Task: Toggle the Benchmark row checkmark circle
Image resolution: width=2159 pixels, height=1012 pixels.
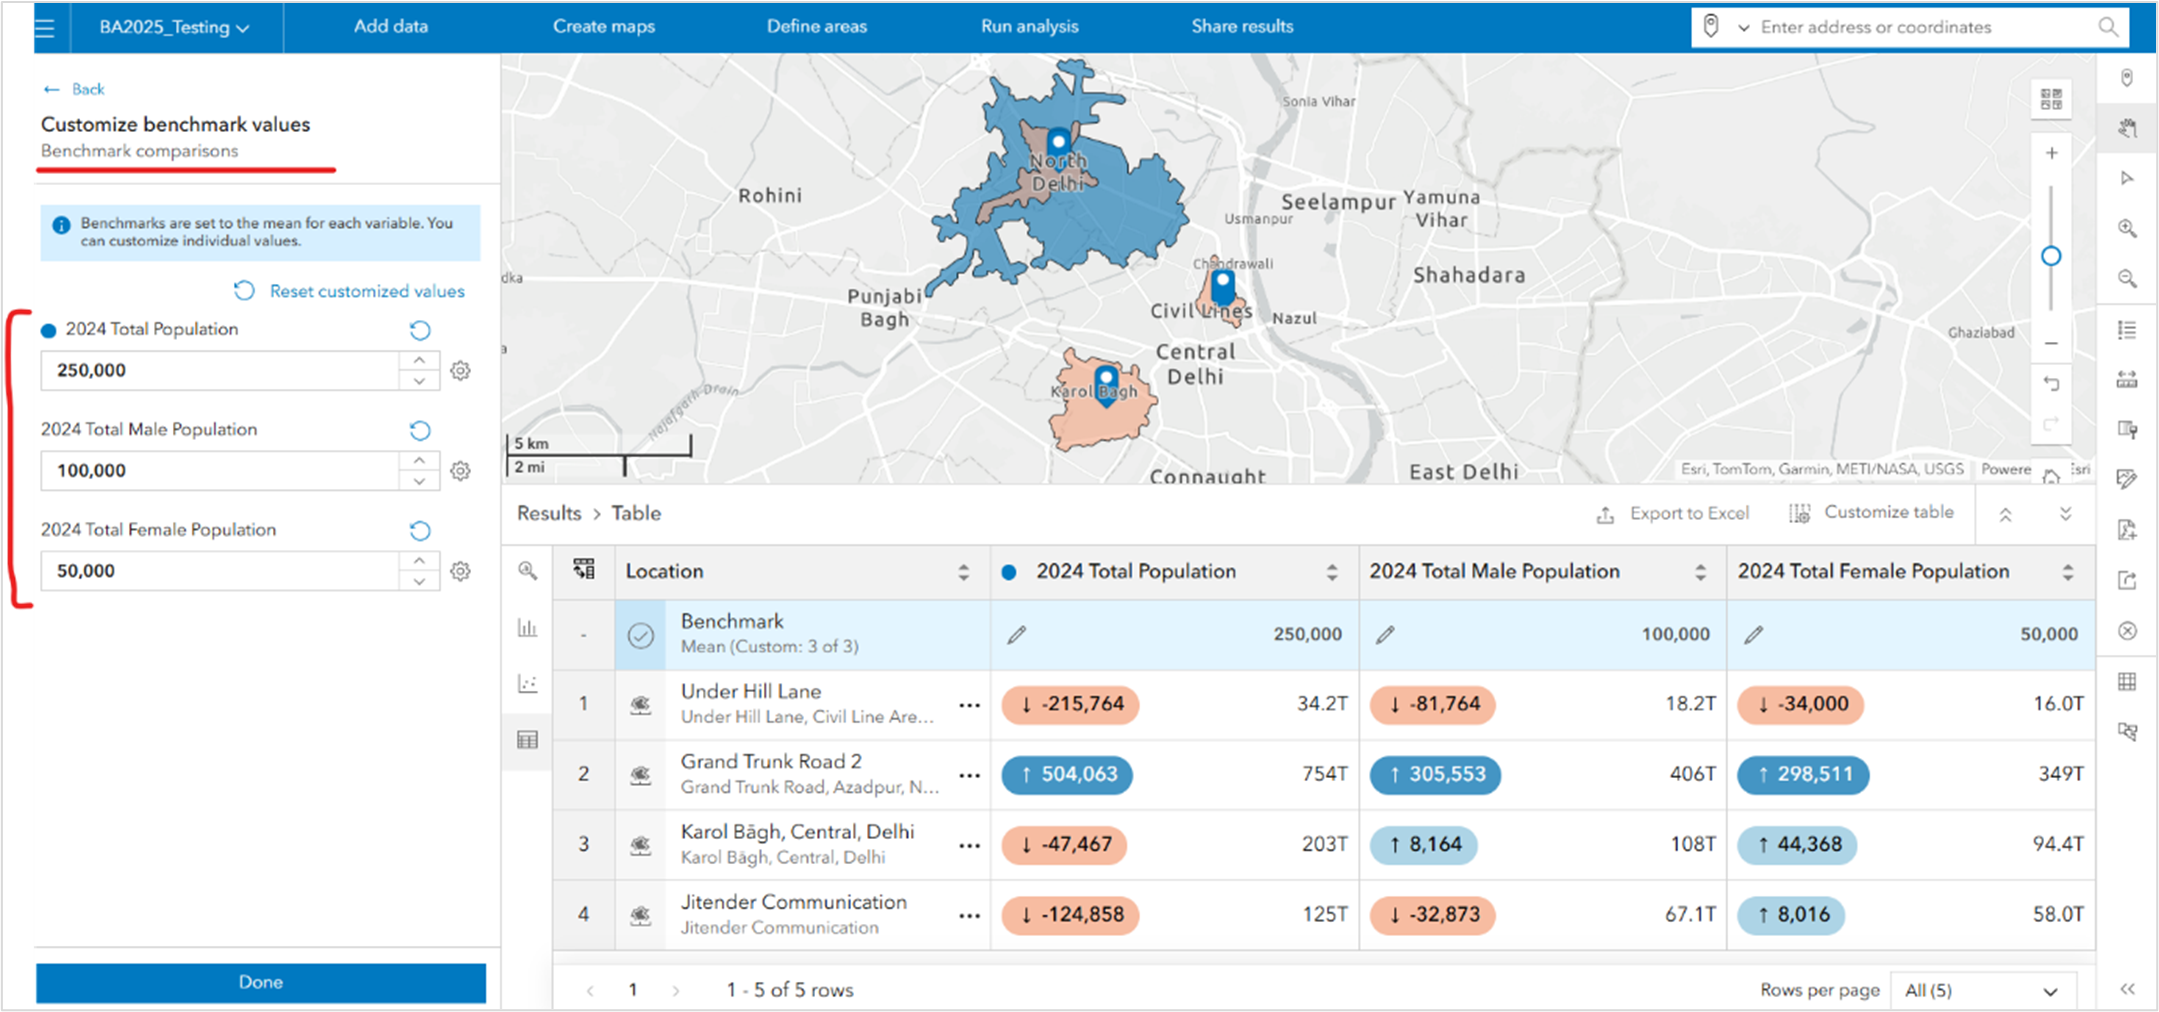Action: [x=641, y=635]
